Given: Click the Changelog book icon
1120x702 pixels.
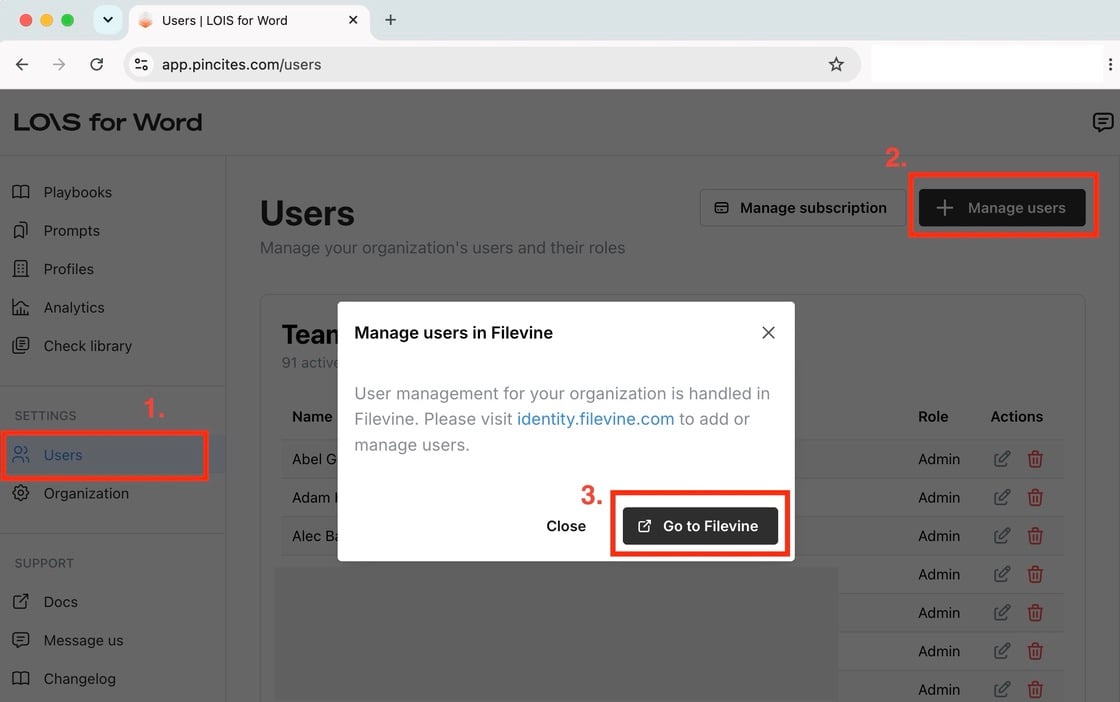Looking at the screenshot, I should tap(21, 679).
